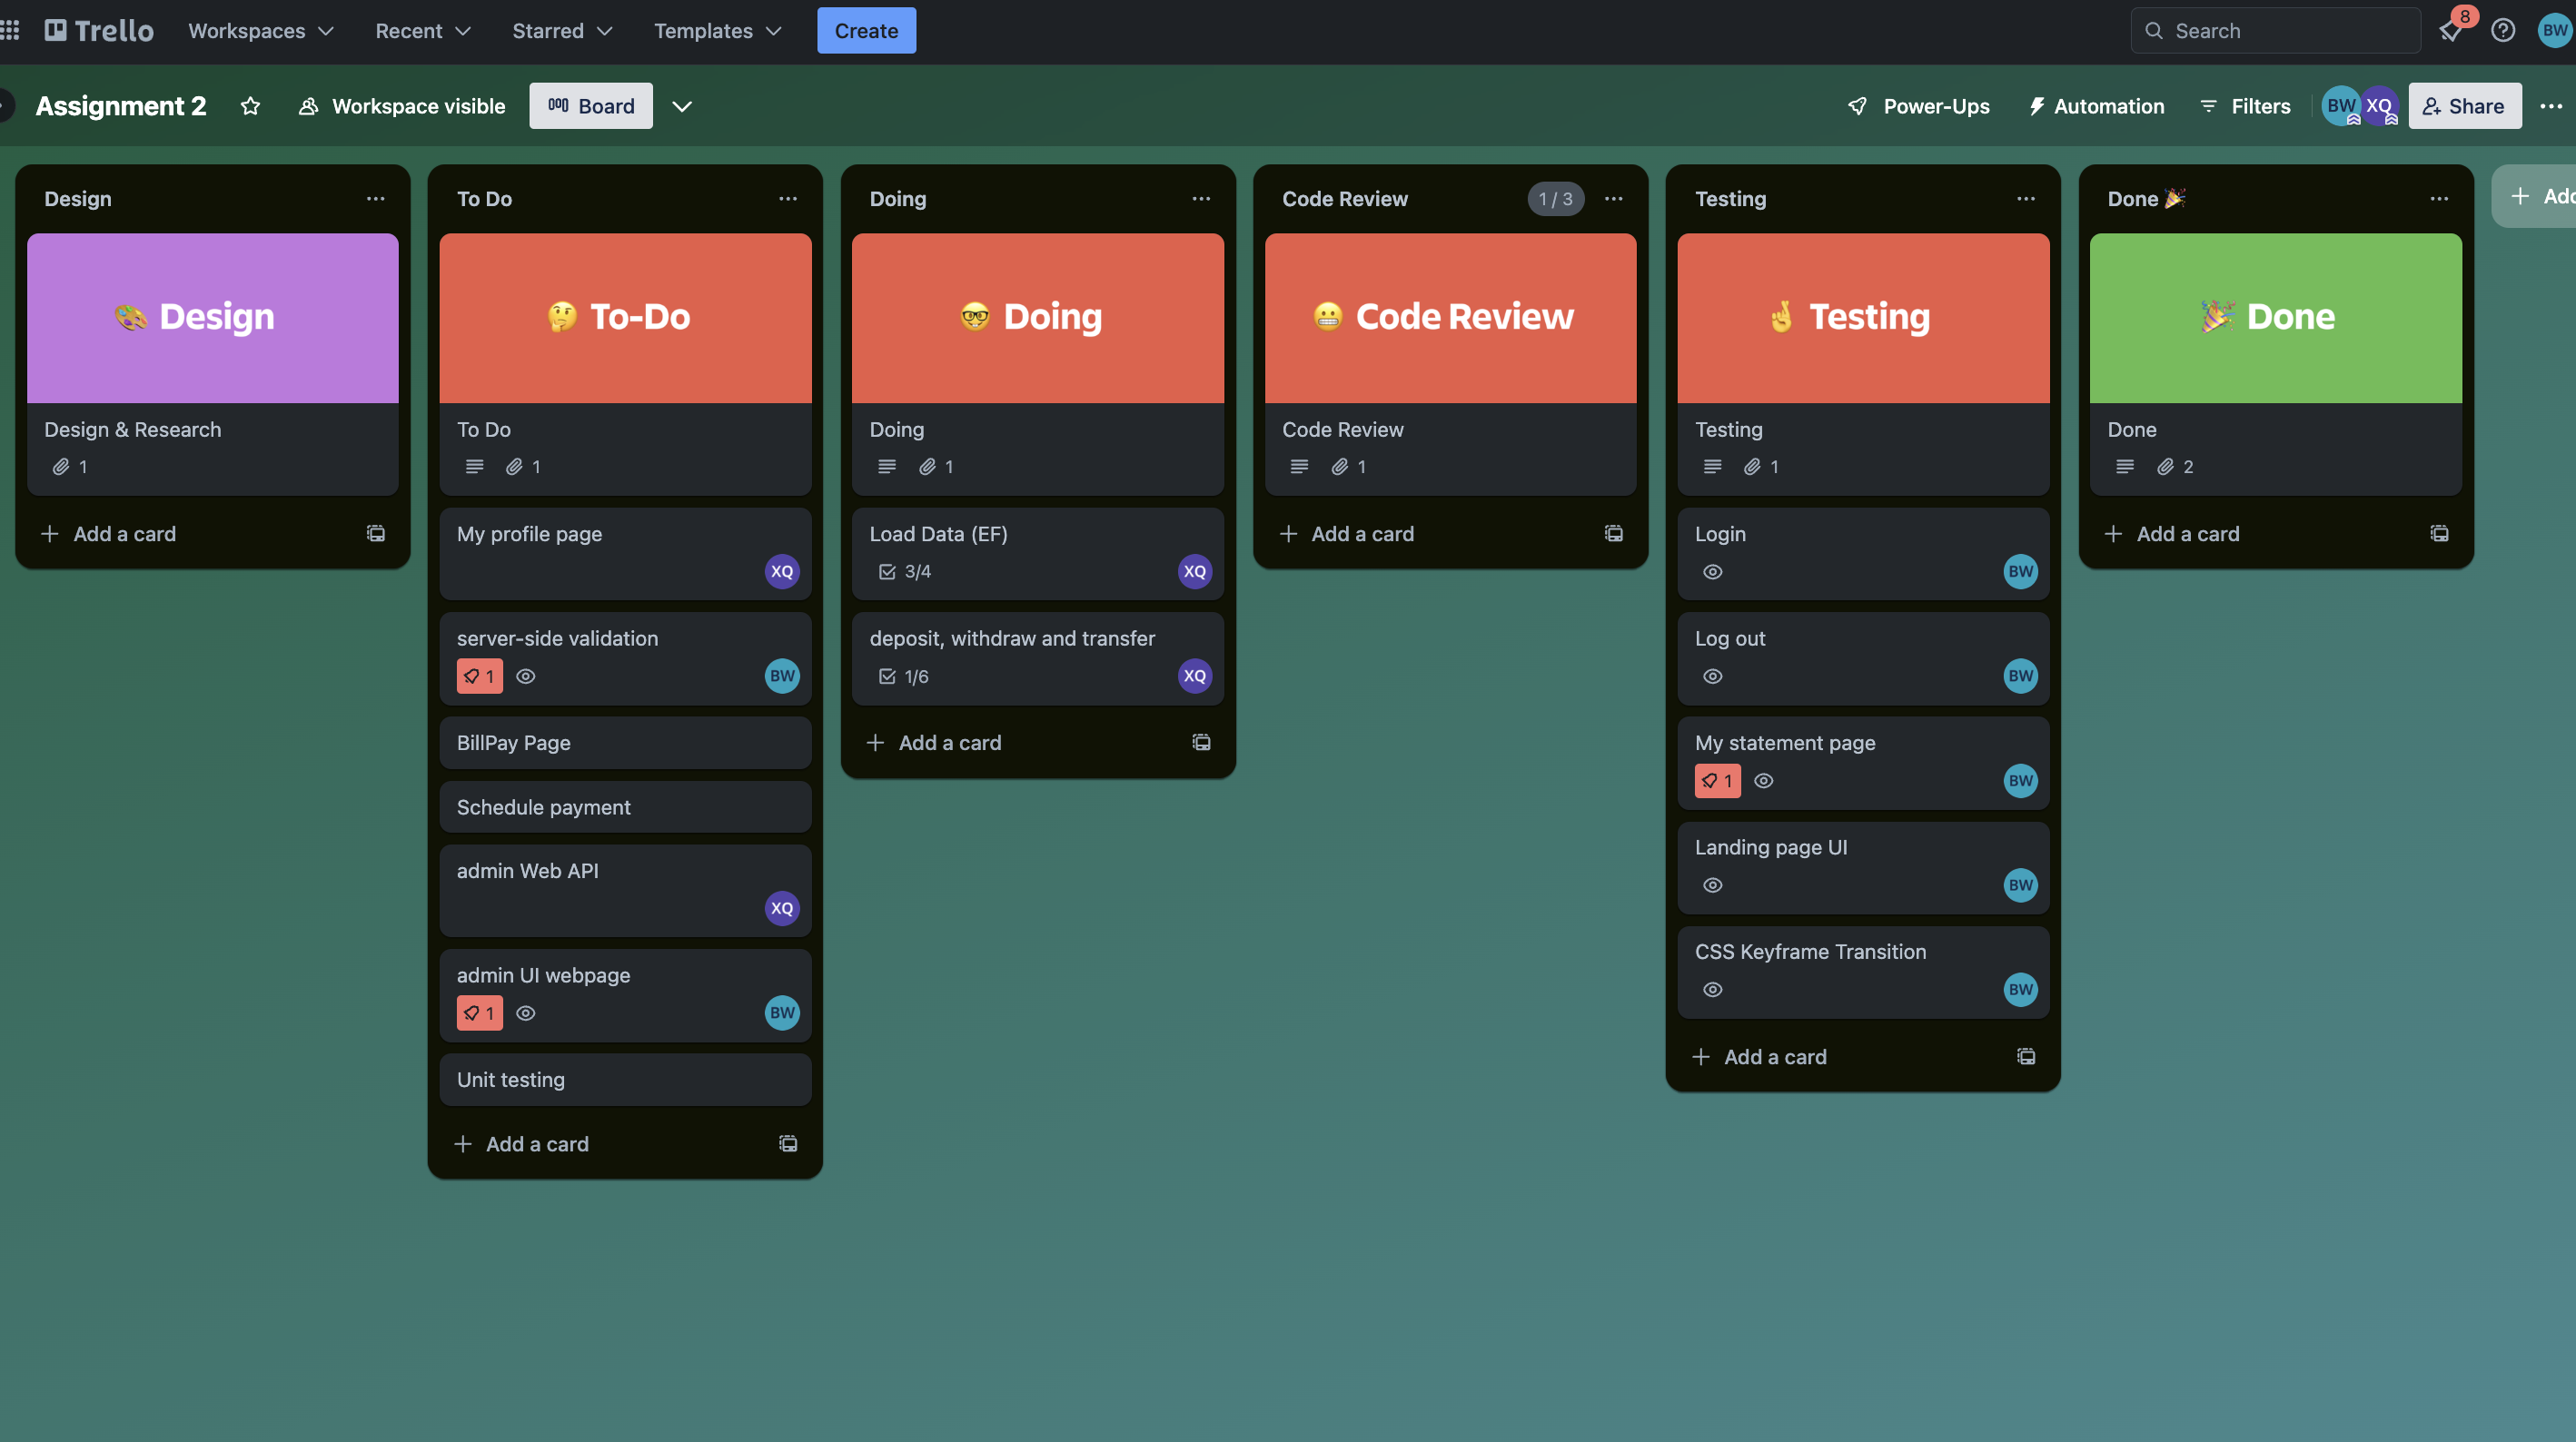Open Design list actions menu
The image size is (2576, 1442).
[x=375, y=199]
